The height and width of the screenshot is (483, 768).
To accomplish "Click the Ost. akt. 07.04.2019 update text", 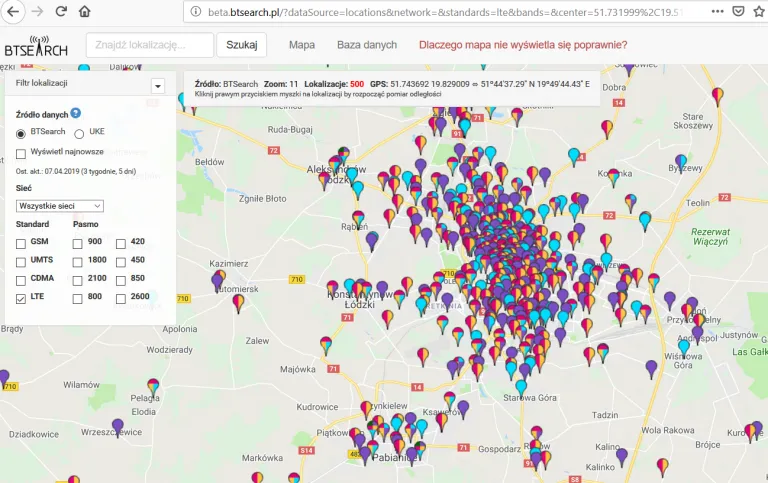I will (x=76, y=171).
